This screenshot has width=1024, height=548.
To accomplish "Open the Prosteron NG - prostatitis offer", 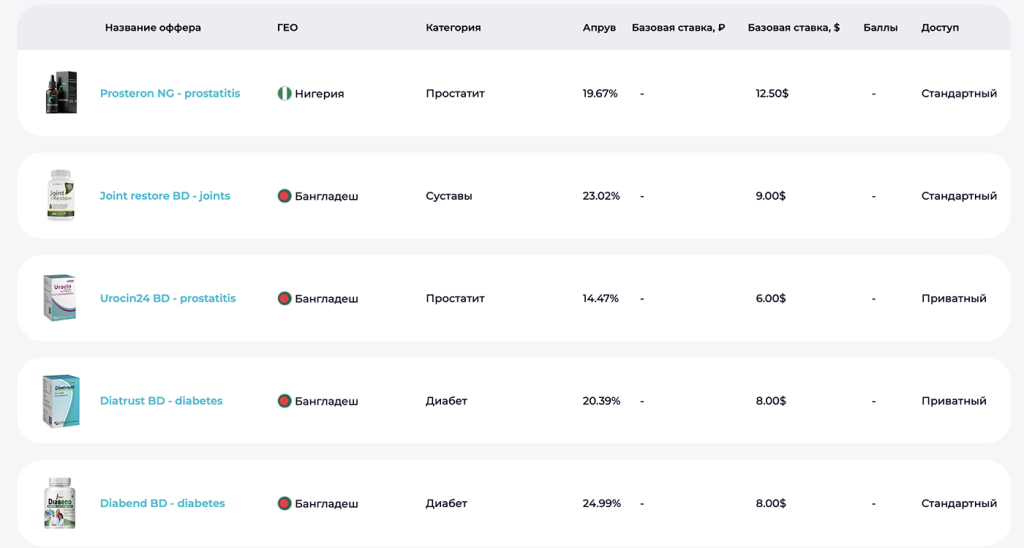I will click(x=170, y=94).
